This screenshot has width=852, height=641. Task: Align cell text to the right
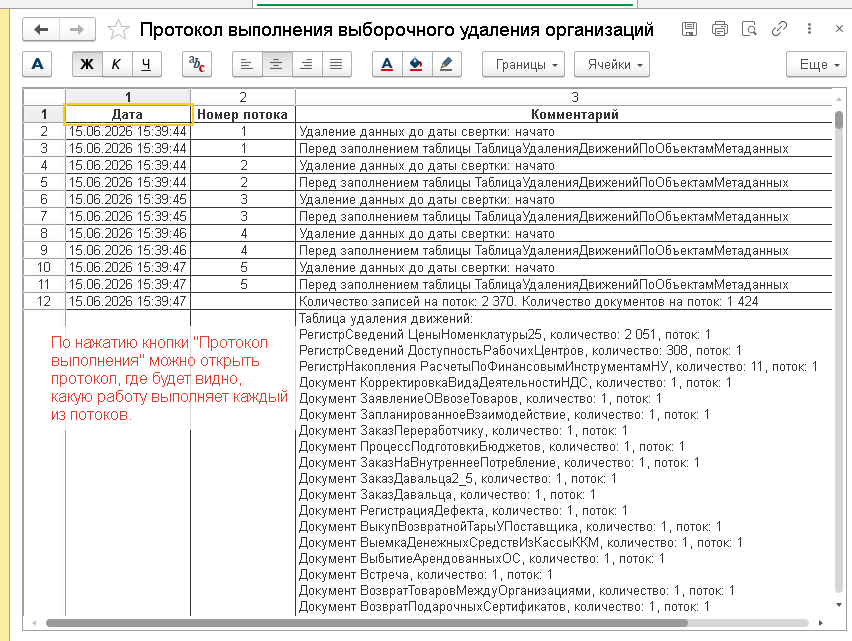click(306, 64)
